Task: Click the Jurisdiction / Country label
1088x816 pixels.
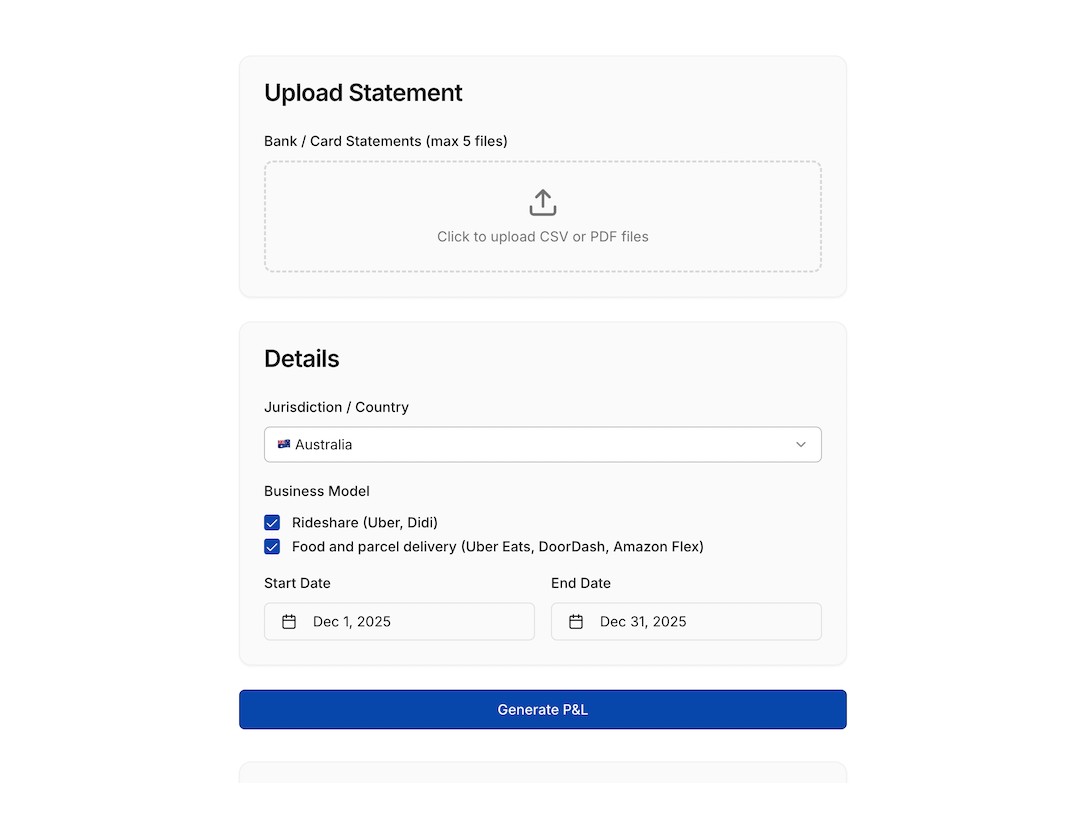Action: [x=336, y=407]
